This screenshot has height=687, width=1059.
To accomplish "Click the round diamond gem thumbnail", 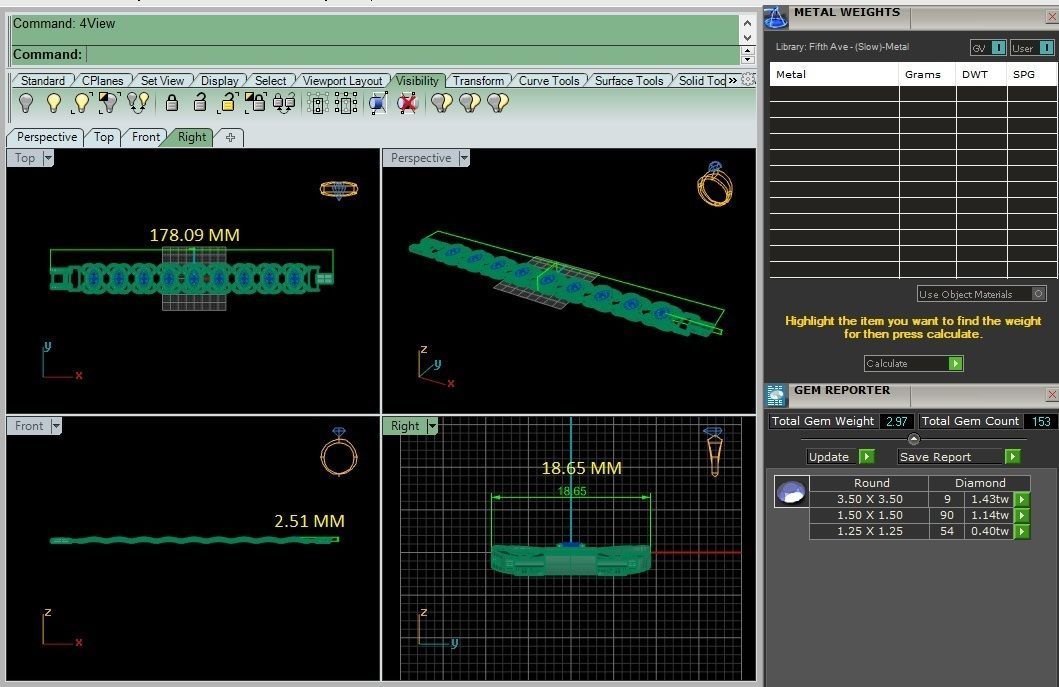I will coord(791,491).
